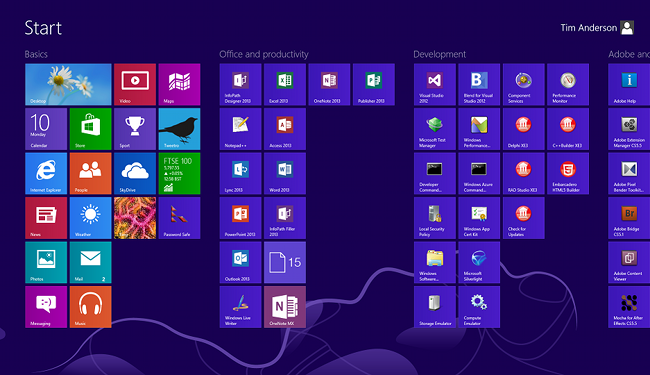Launch the Video app tile

coord(135,85)
